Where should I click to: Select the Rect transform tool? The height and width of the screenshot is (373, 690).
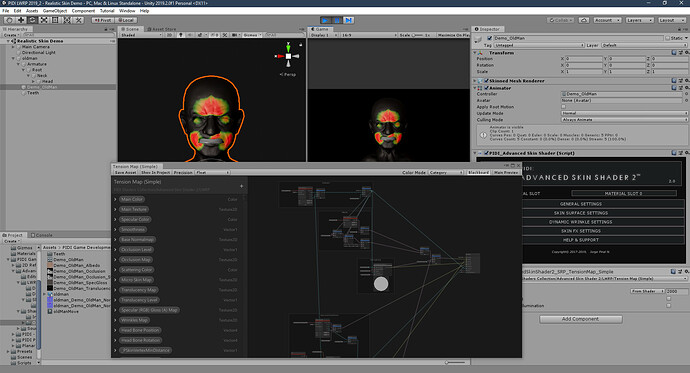coord(55,20)
